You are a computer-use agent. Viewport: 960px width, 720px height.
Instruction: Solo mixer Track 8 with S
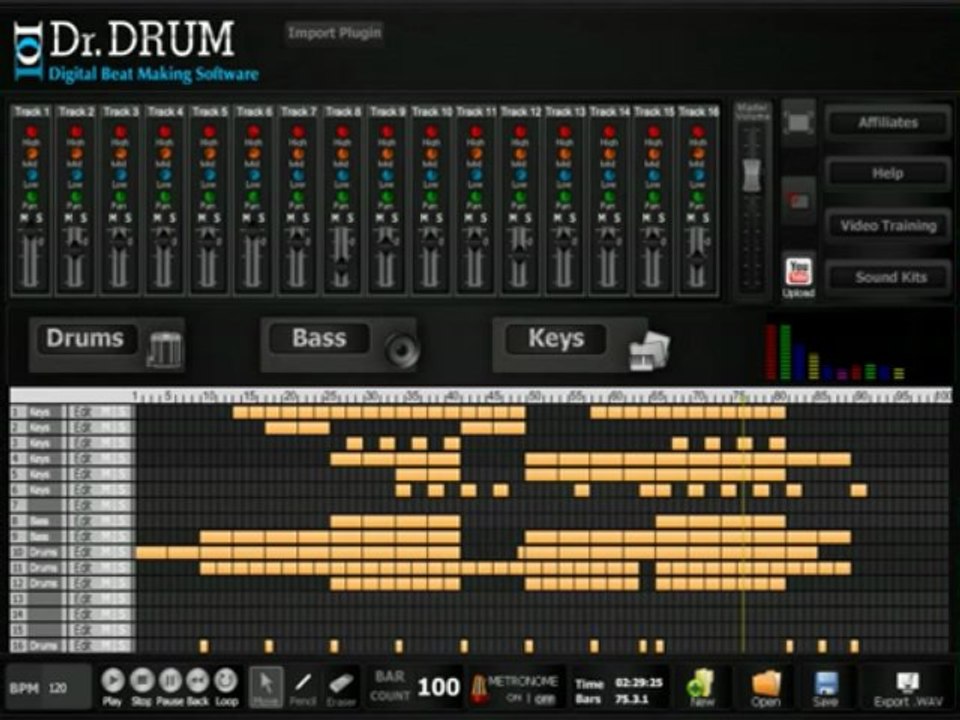tap(350, 218)
